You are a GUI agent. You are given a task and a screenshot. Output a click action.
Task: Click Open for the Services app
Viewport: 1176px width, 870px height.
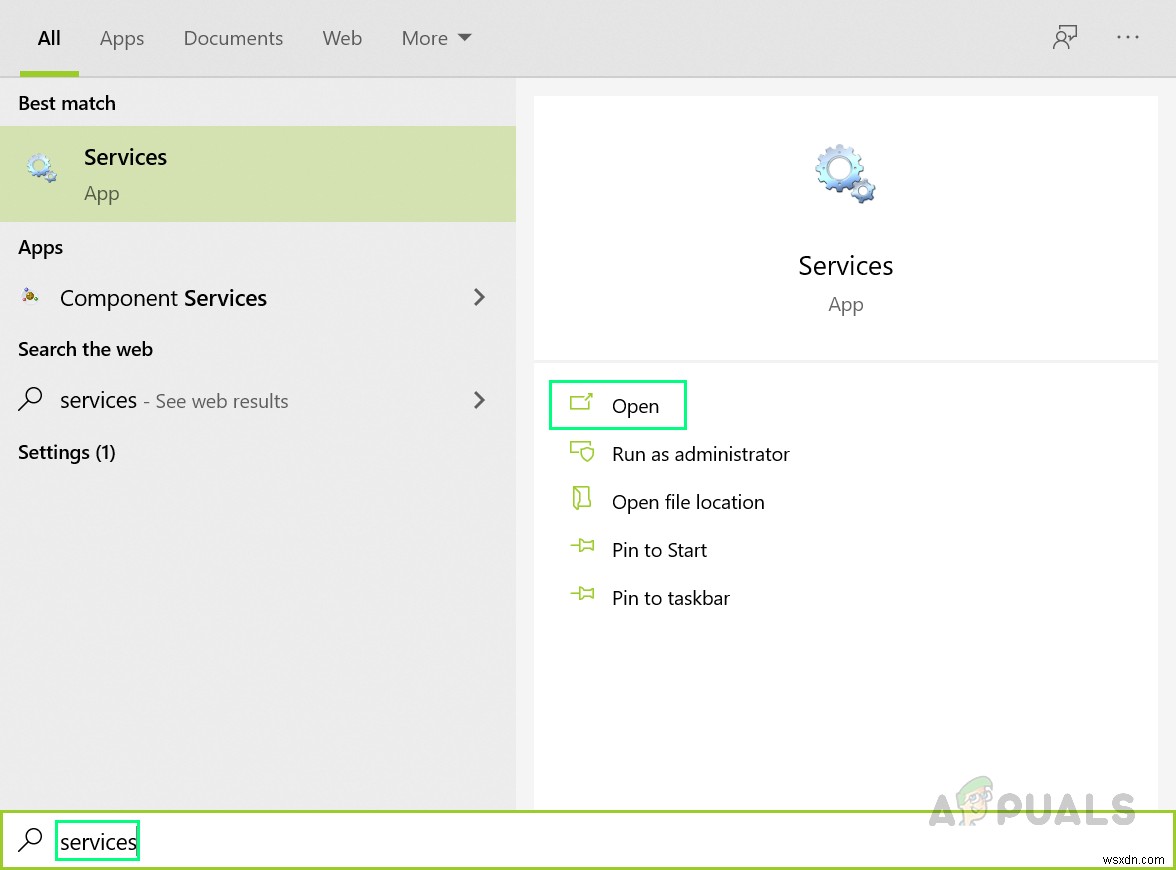(x=618, y=405)
